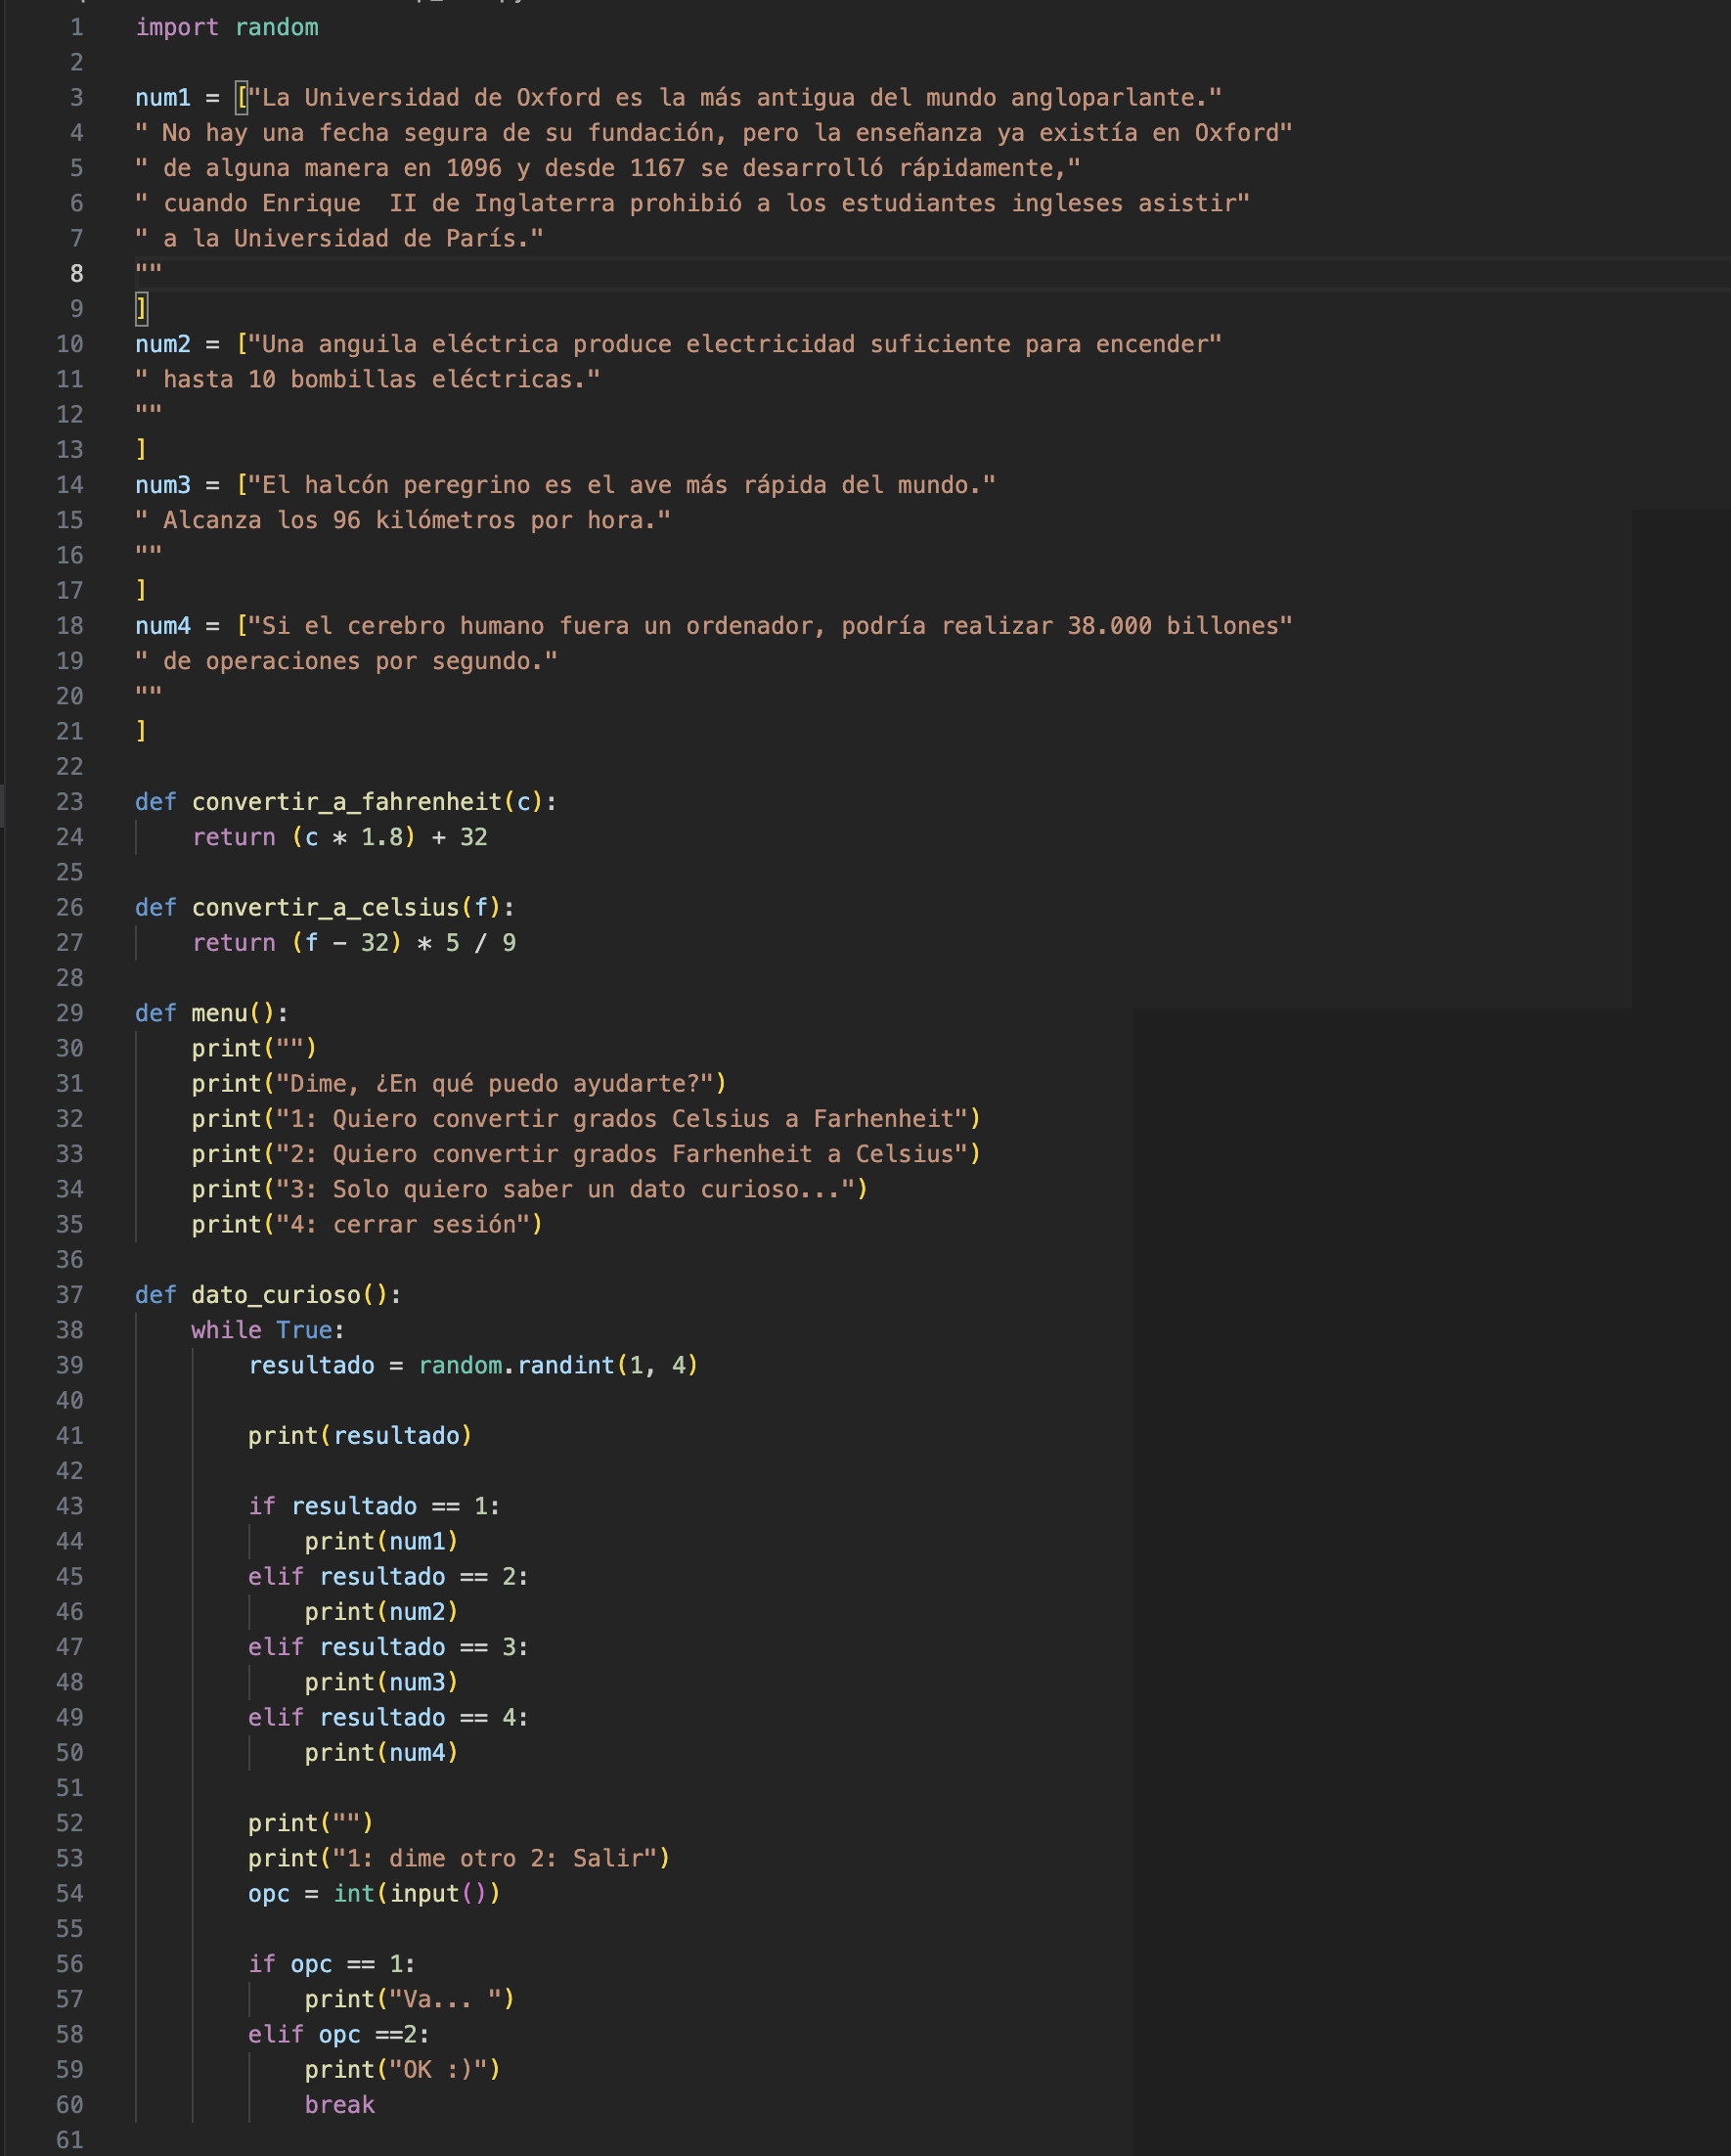Click the 'print(resultado)' line
The width and height of the screenshot is (1731, 2156).
click(360, 1436)
